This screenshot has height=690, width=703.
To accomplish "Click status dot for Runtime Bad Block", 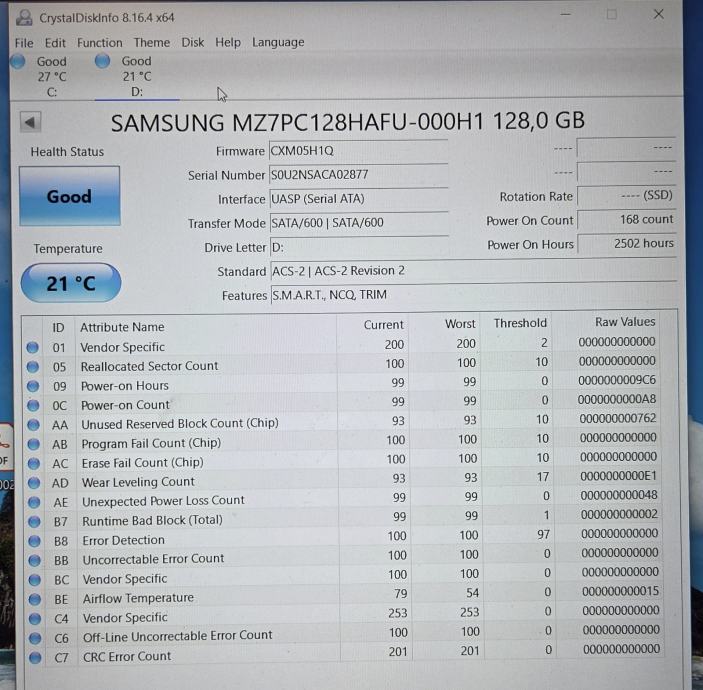I will (34, 522).
